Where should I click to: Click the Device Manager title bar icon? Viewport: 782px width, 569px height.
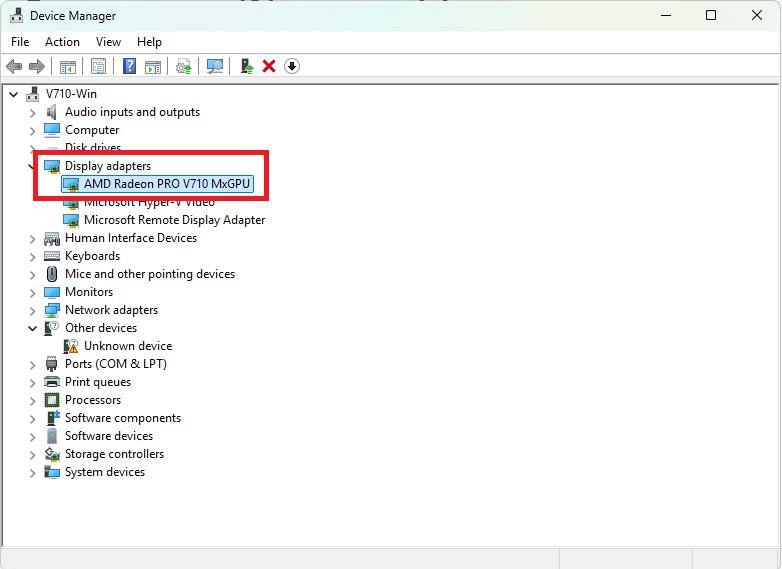click(16, 15)
